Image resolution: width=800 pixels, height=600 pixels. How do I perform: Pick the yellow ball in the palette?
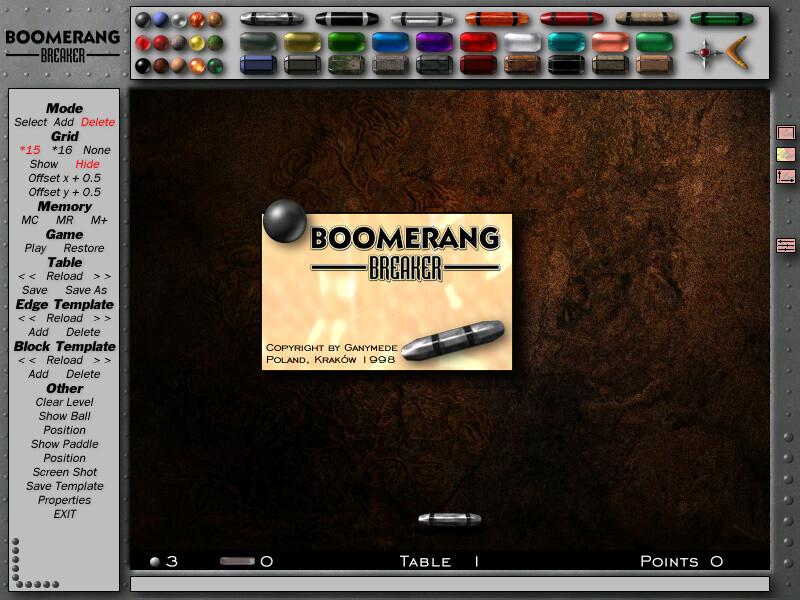coord(197,43)
